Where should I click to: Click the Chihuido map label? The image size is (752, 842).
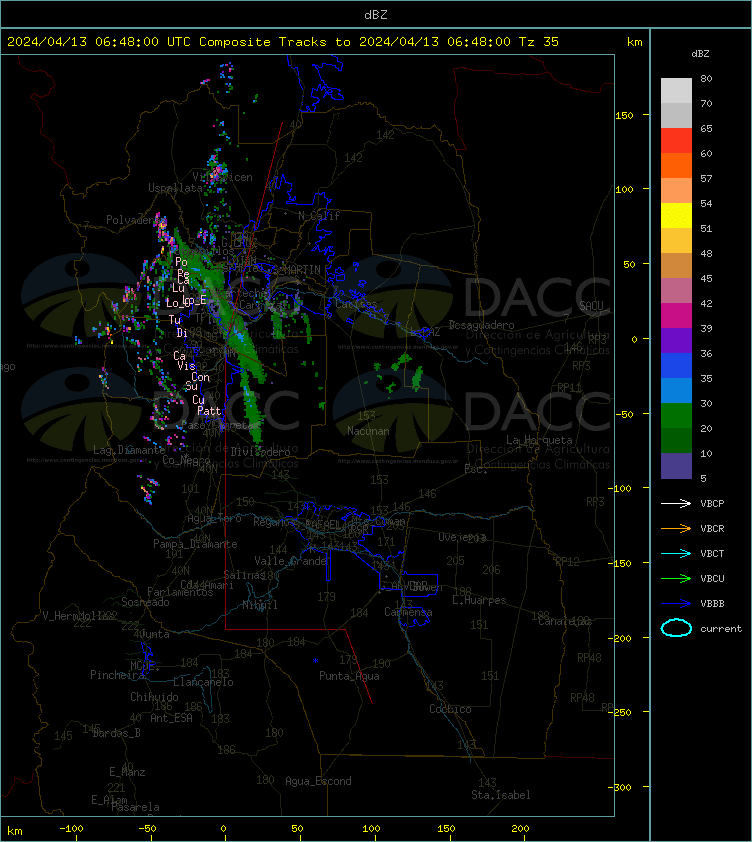pyautogui.click(x=154, y=697)
